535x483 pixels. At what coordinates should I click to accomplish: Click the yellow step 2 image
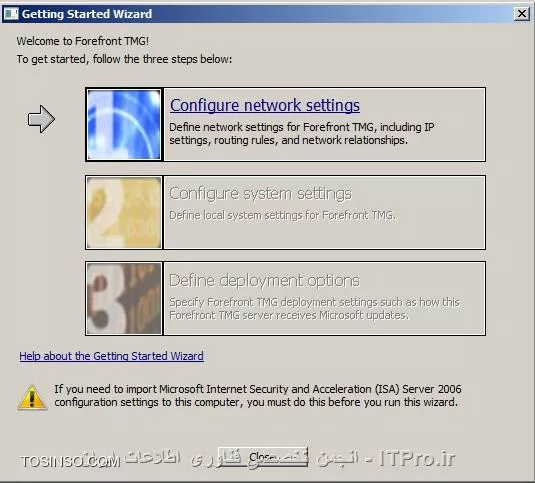tap(124, 213)
